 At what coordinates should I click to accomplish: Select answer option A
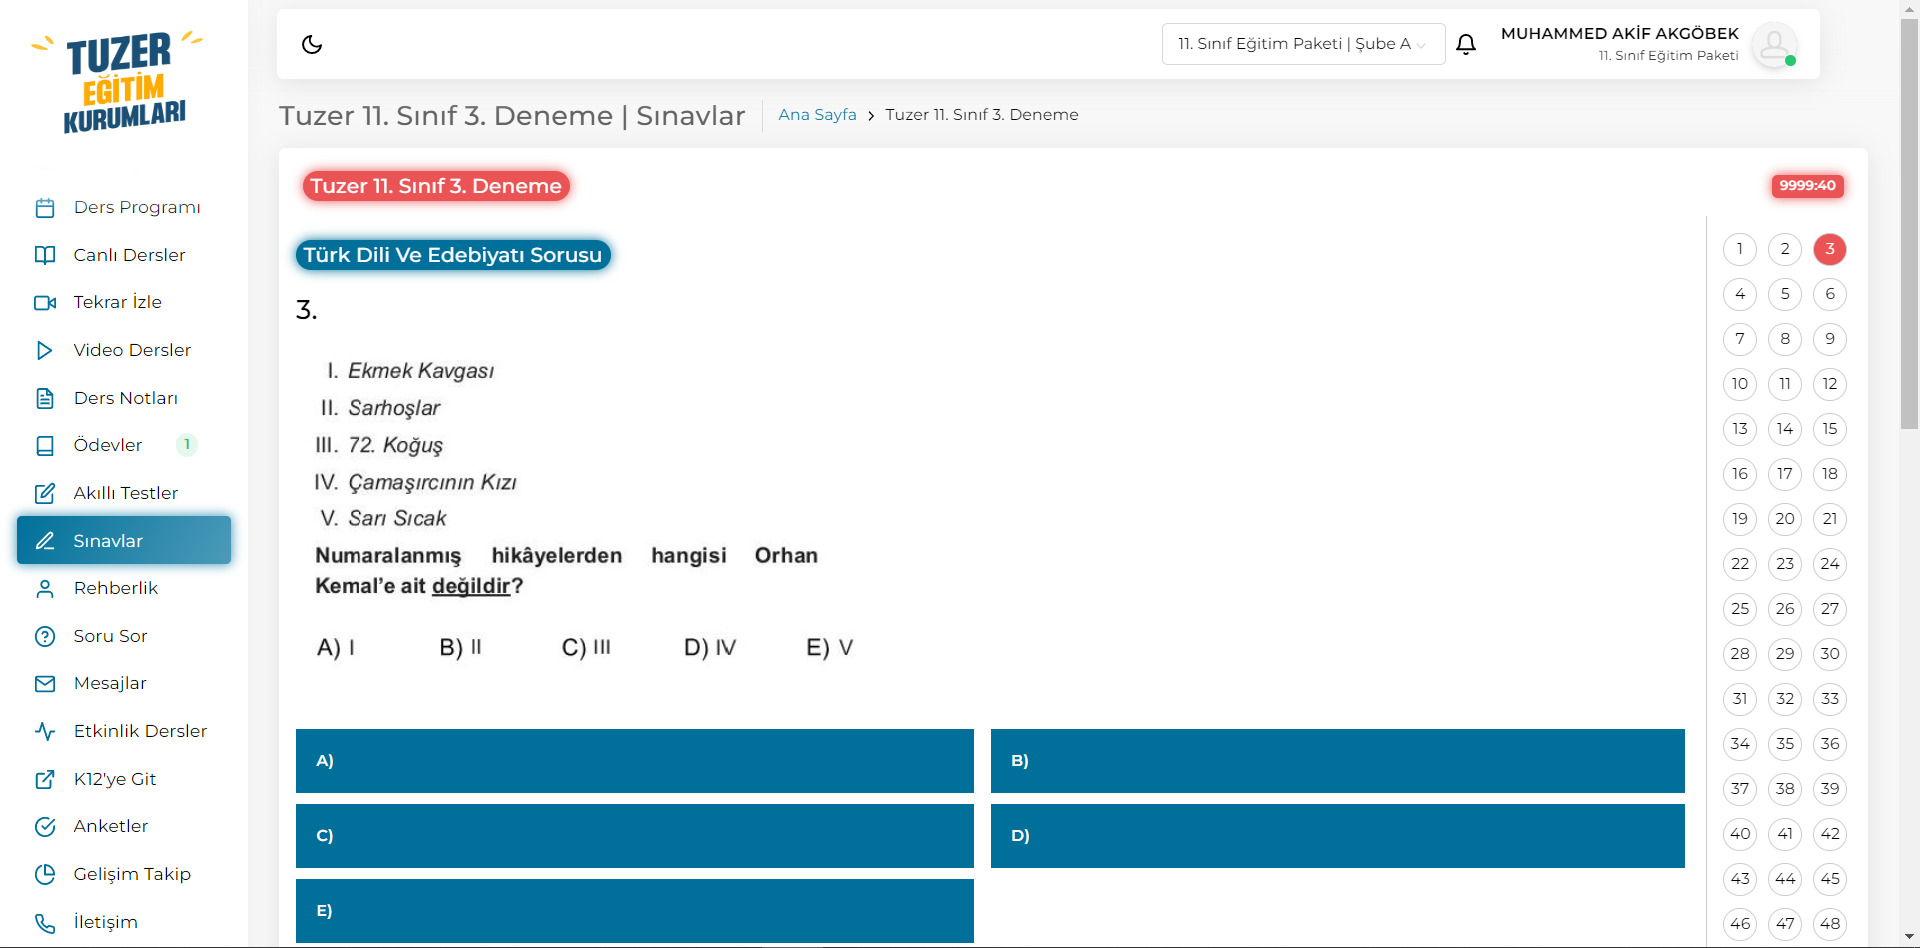(x=634, y=761)
